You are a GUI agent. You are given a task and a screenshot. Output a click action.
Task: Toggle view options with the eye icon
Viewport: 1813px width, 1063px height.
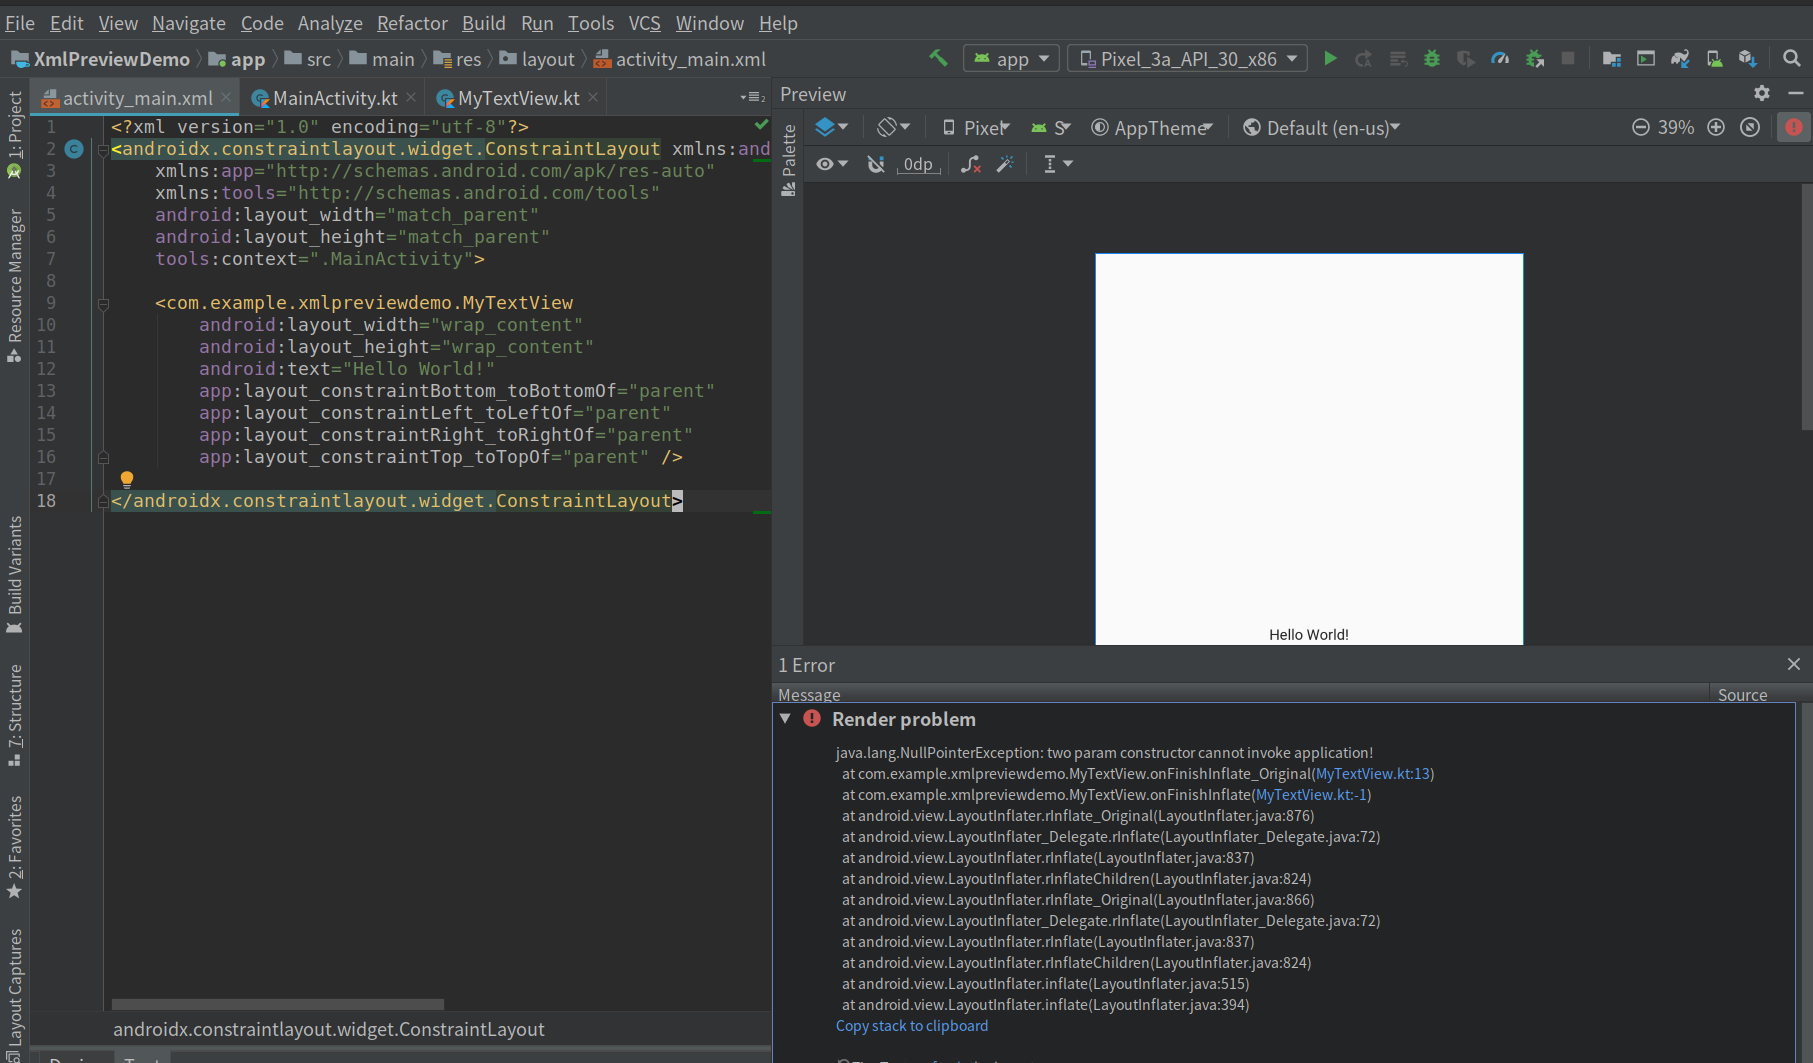(x=825, y=163)
